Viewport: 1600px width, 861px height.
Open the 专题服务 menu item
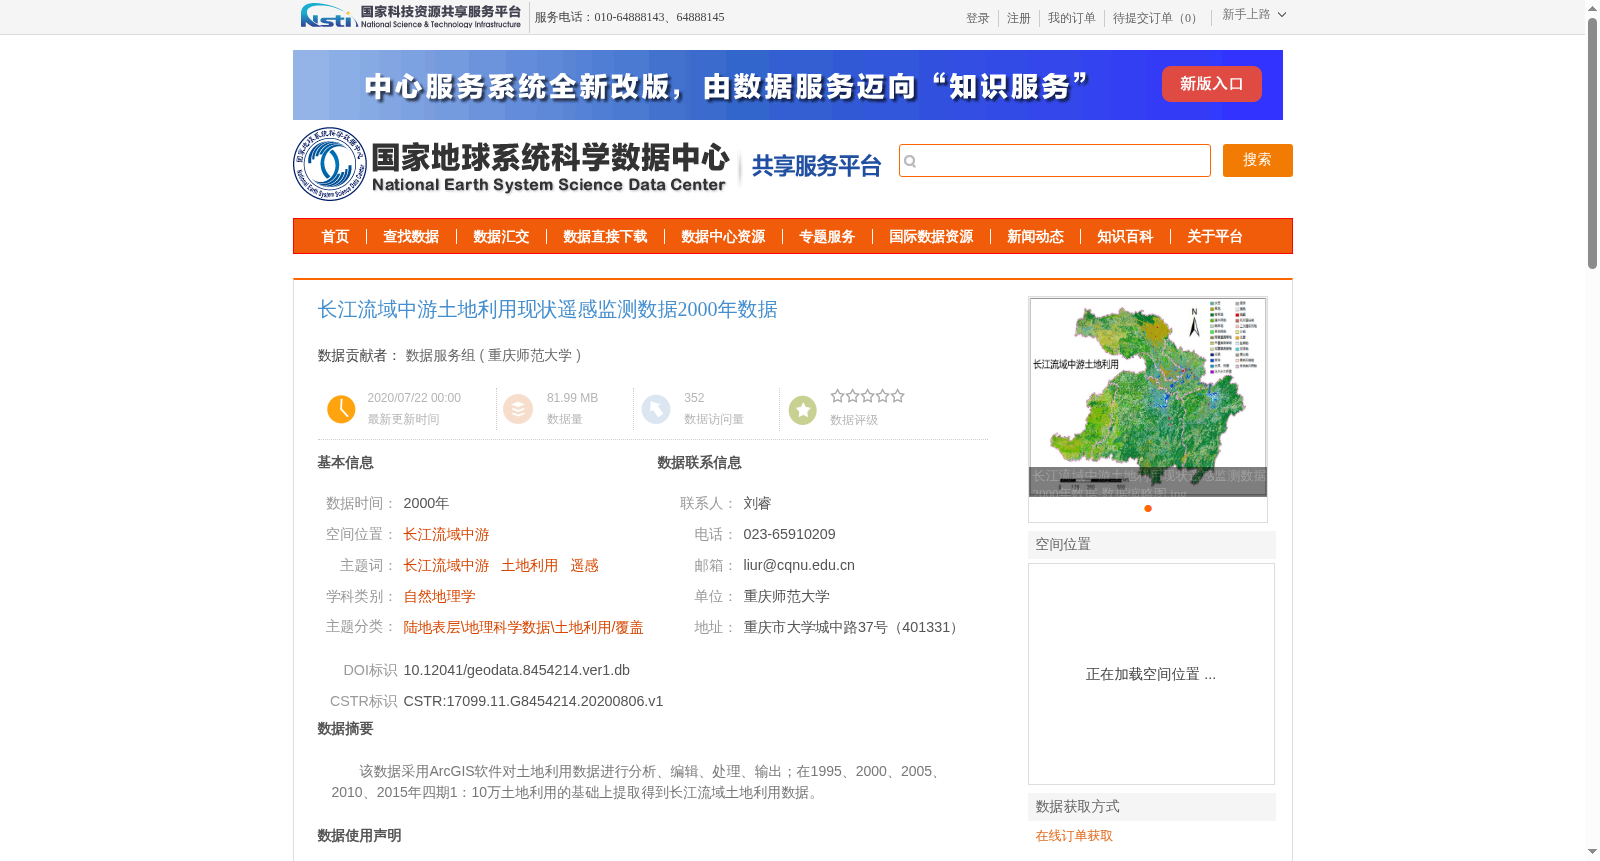point(827,237)
